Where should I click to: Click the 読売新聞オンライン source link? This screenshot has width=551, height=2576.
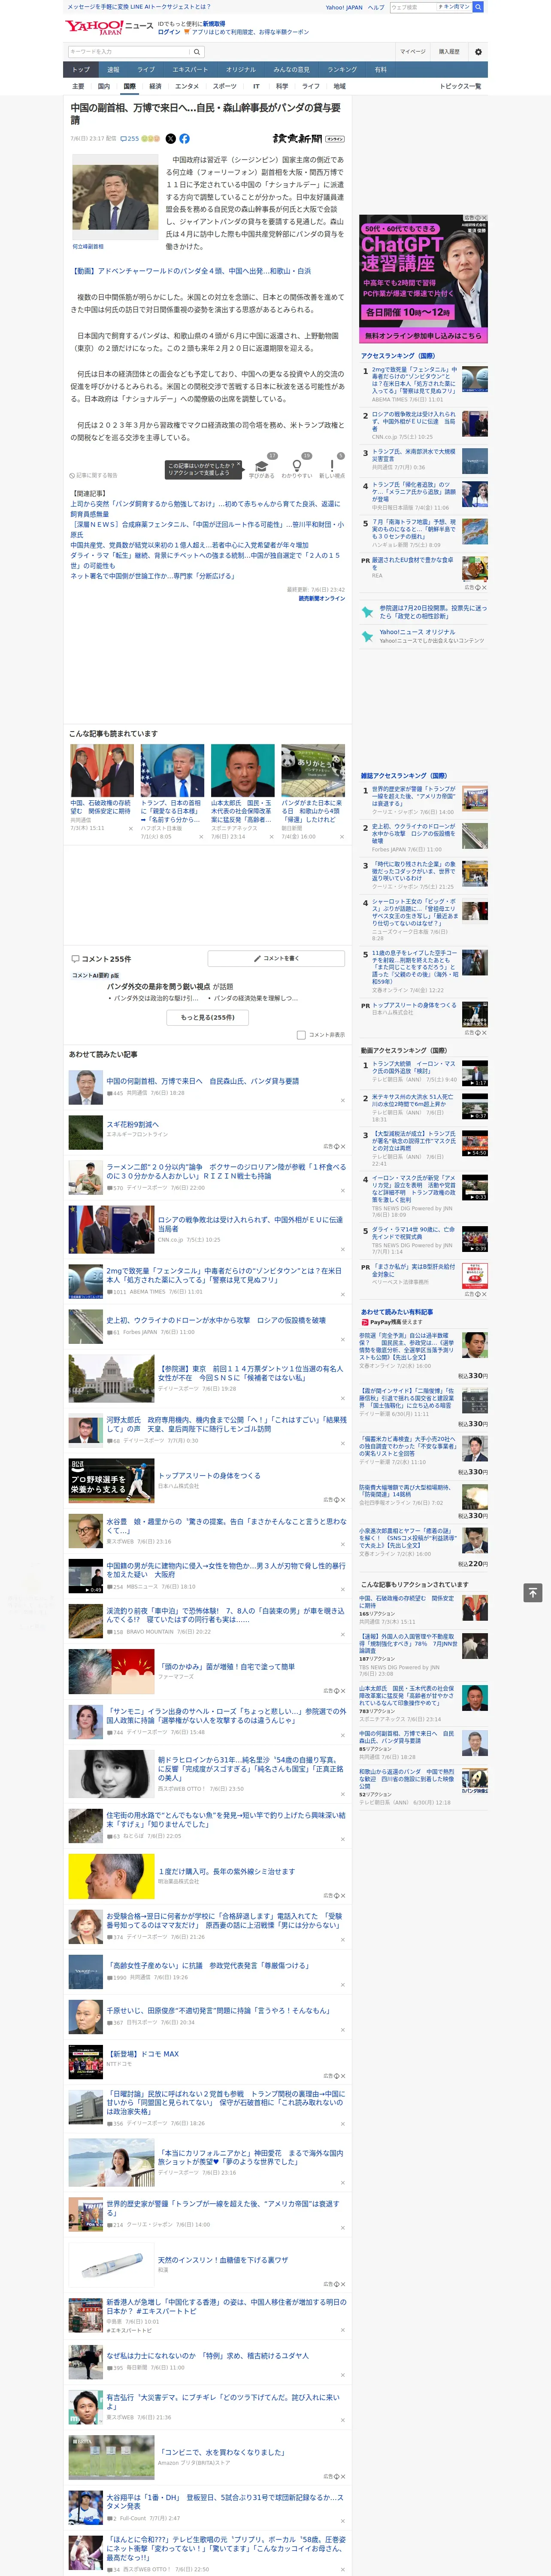322,599
